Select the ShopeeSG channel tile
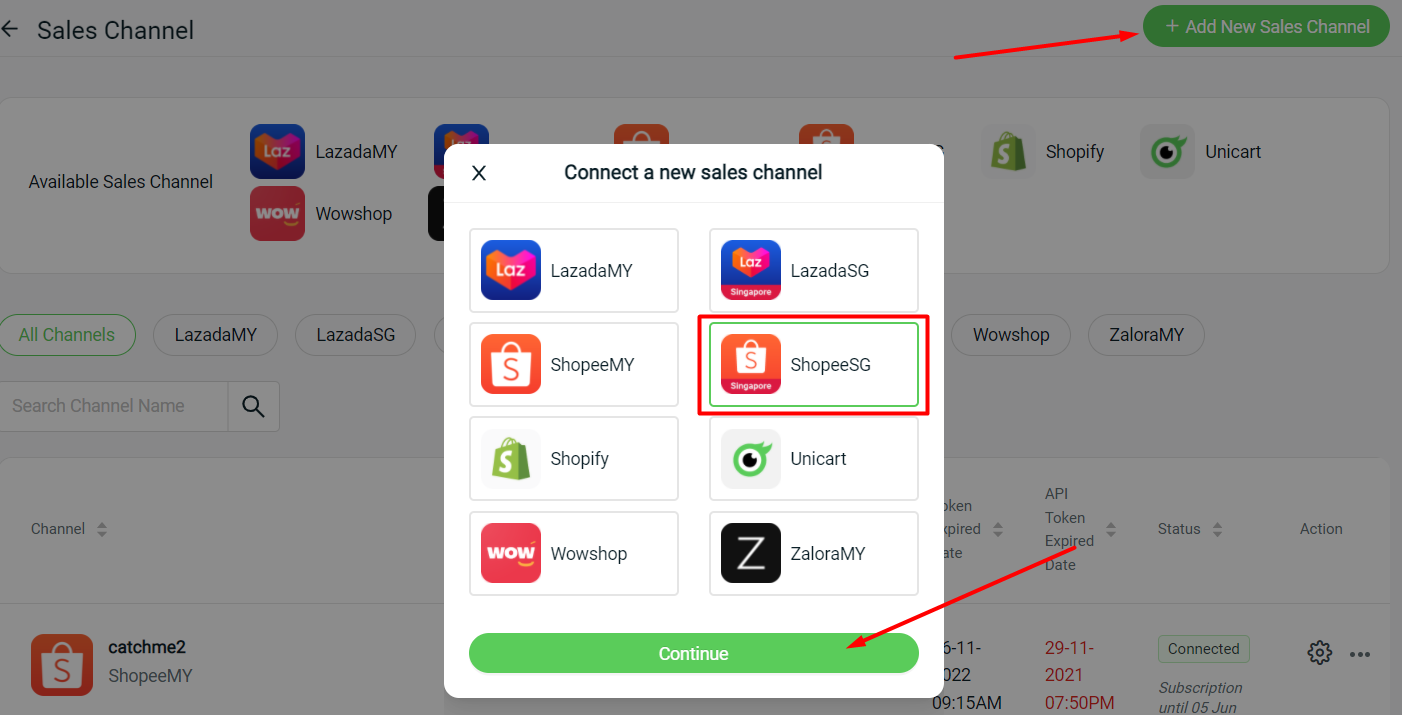This screenshot has width=1402, height=715. 814,365
